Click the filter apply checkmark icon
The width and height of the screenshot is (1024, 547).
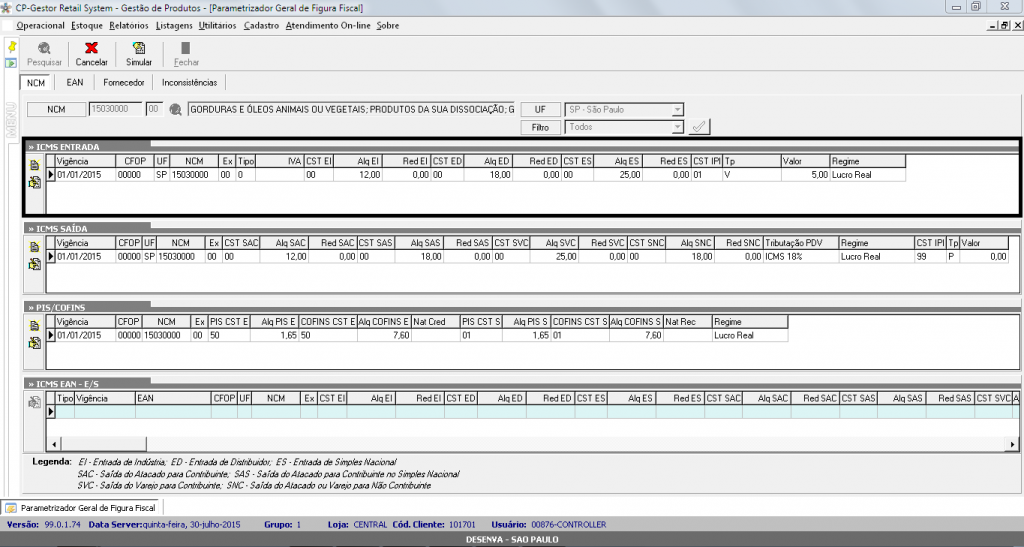[x=700, y=127]
